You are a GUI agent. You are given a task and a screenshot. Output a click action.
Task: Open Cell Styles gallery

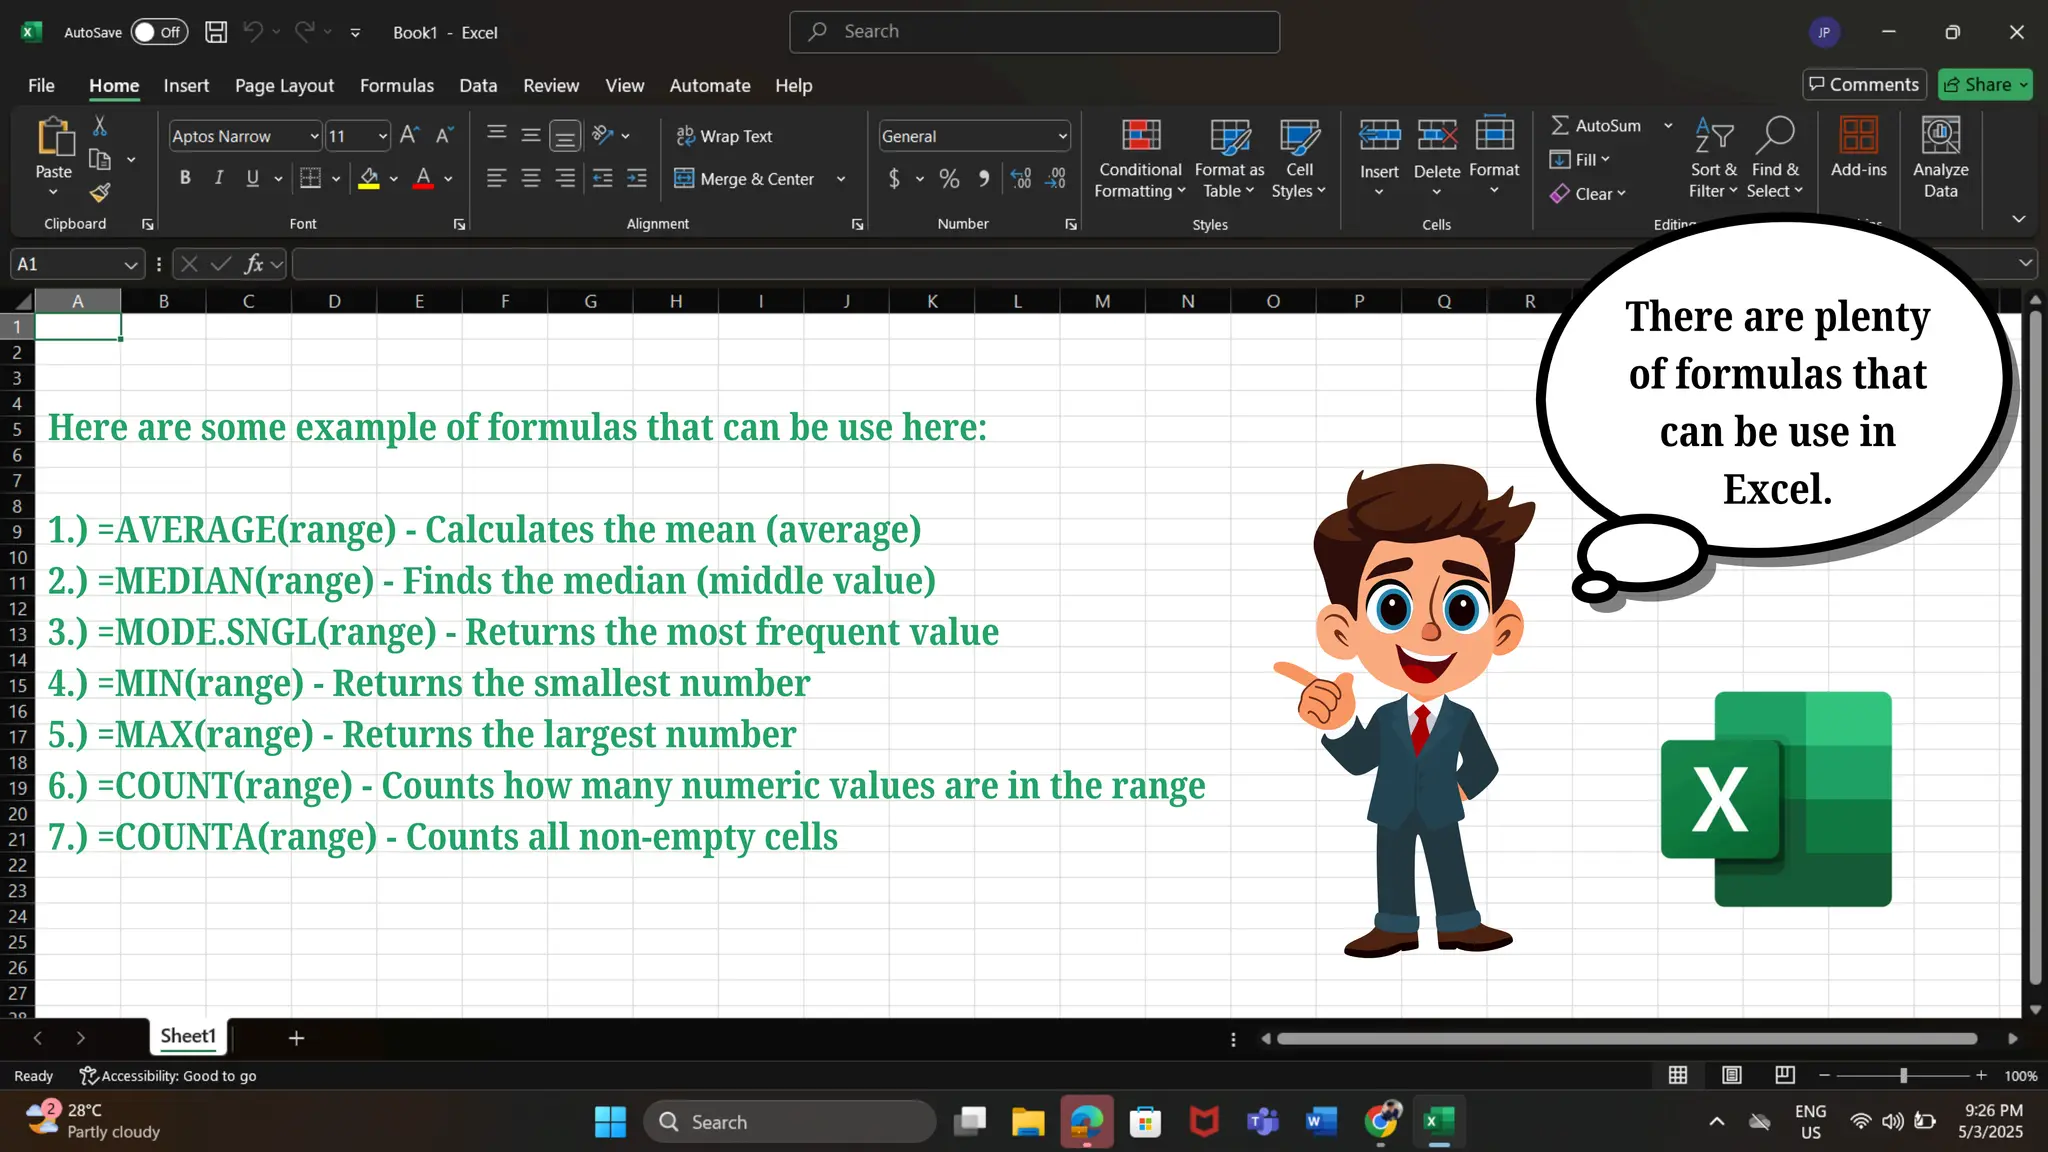tap(1299, 159)
